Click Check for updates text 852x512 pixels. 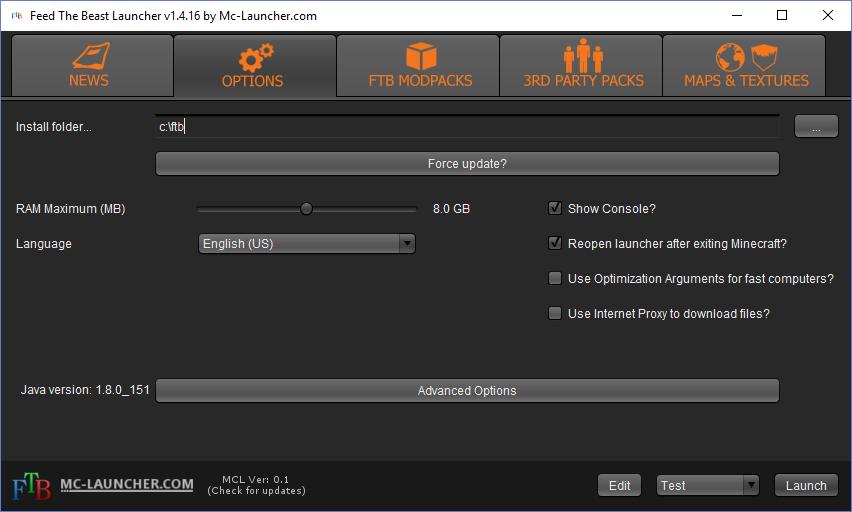(256, 491)
